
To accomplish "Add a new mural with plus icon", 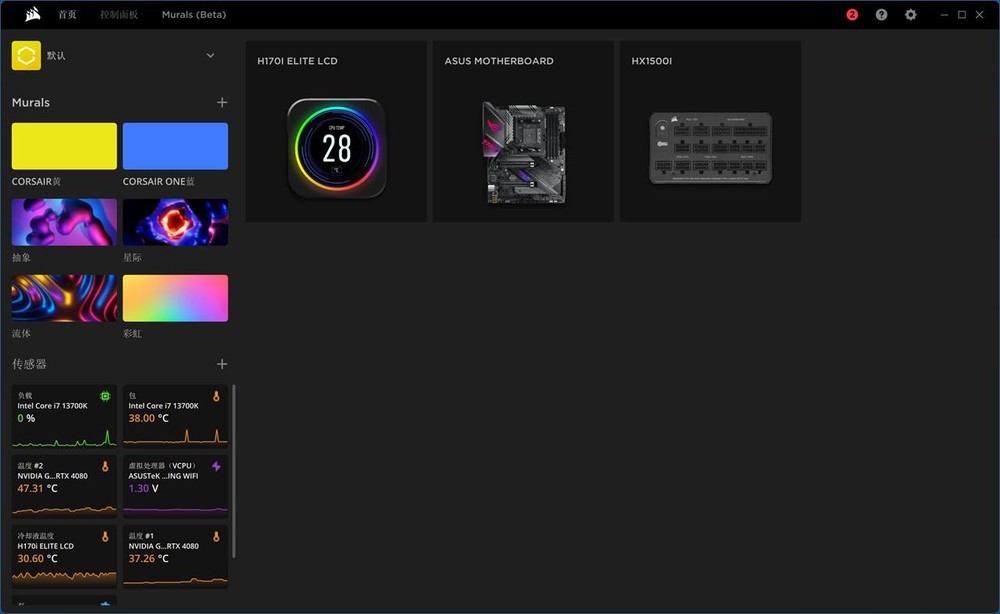I will [222, 103].
